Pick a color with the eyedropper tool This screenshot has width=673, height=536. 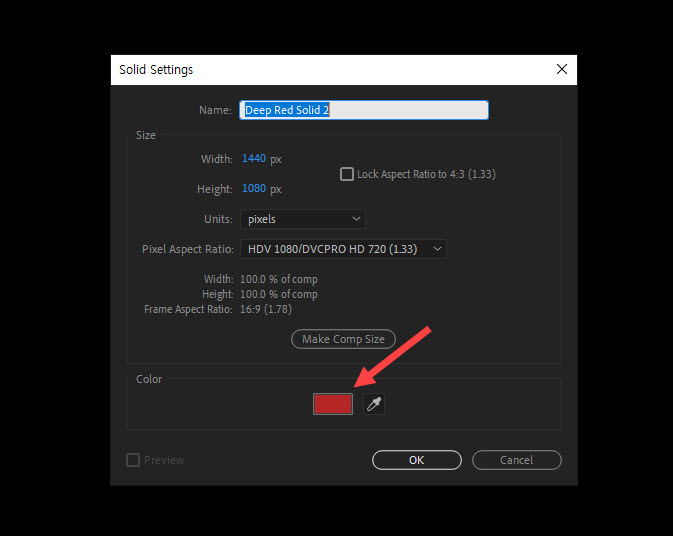tap(374, 404)
